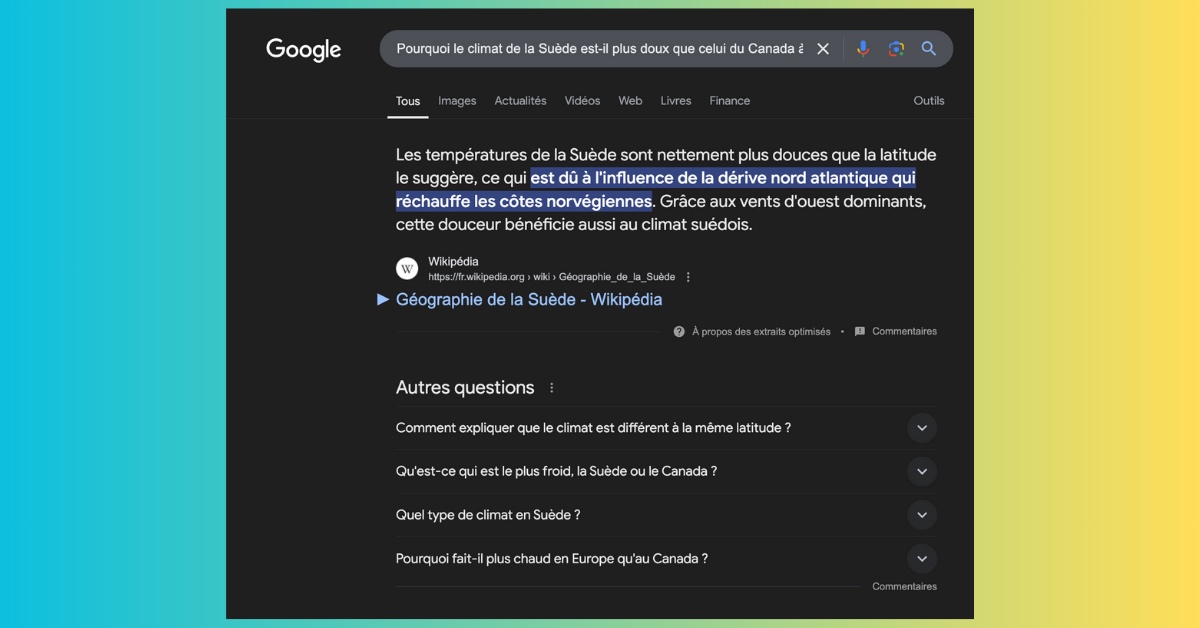Open the Outils search tools

(x=929, y=101)
